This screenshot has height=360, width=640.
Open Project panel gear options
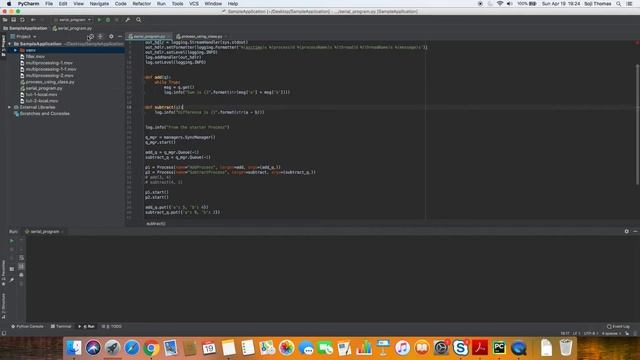(111, 37)
